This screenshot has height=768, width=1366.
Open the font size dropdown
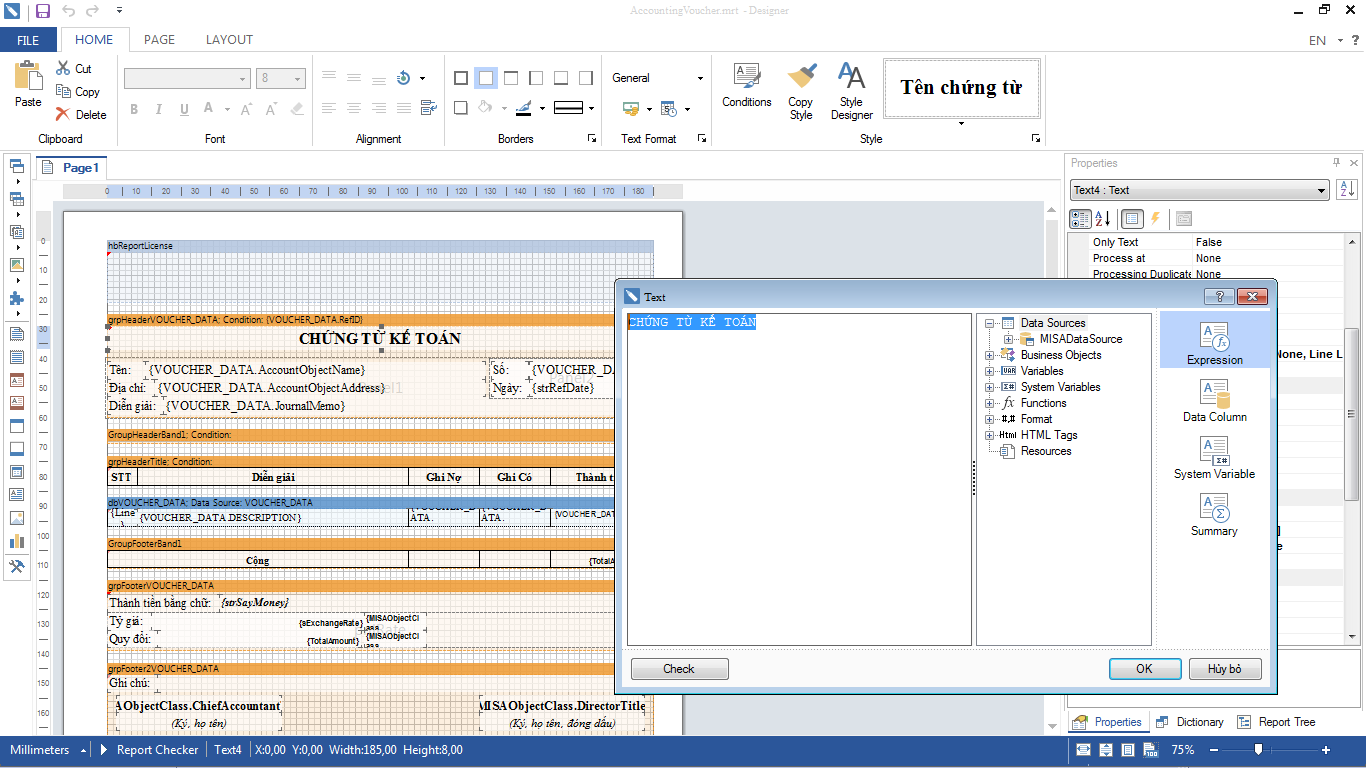[x=298, y=79]
